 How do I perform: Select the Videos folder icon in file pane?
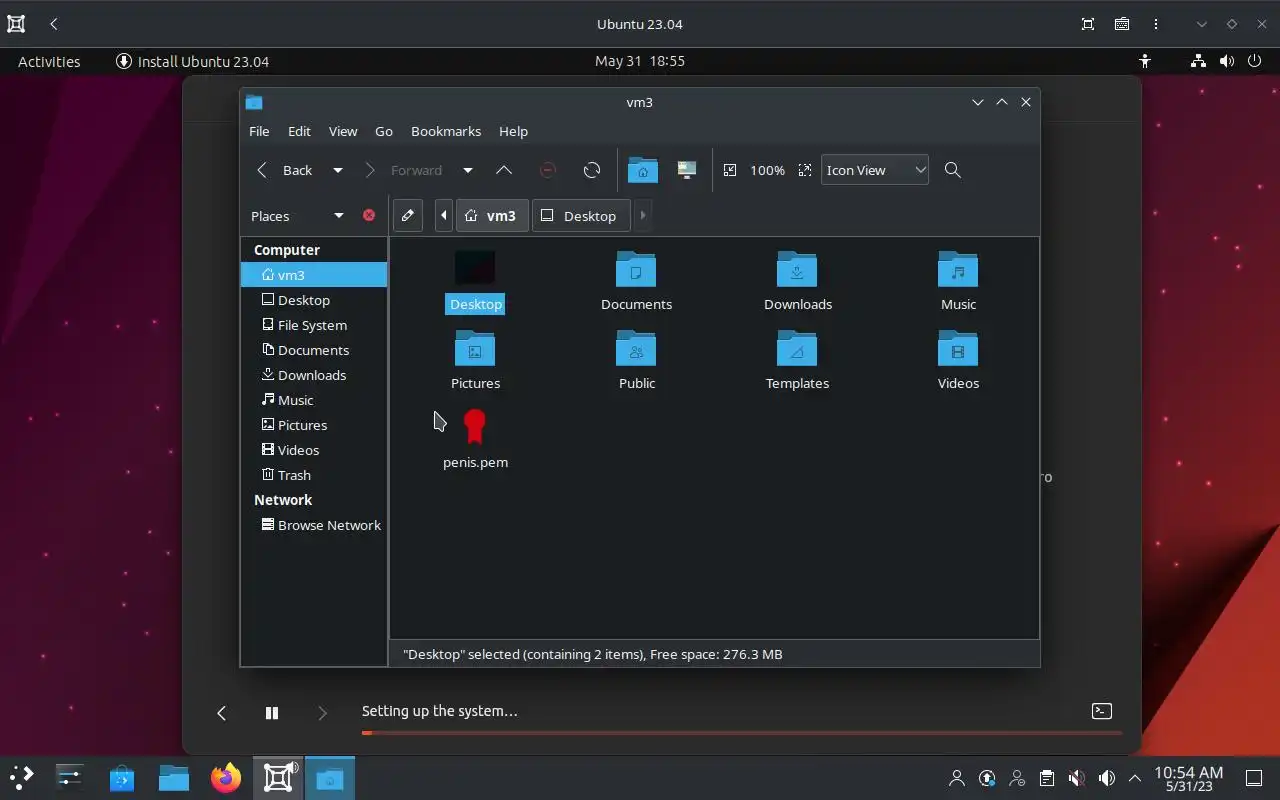958,347
